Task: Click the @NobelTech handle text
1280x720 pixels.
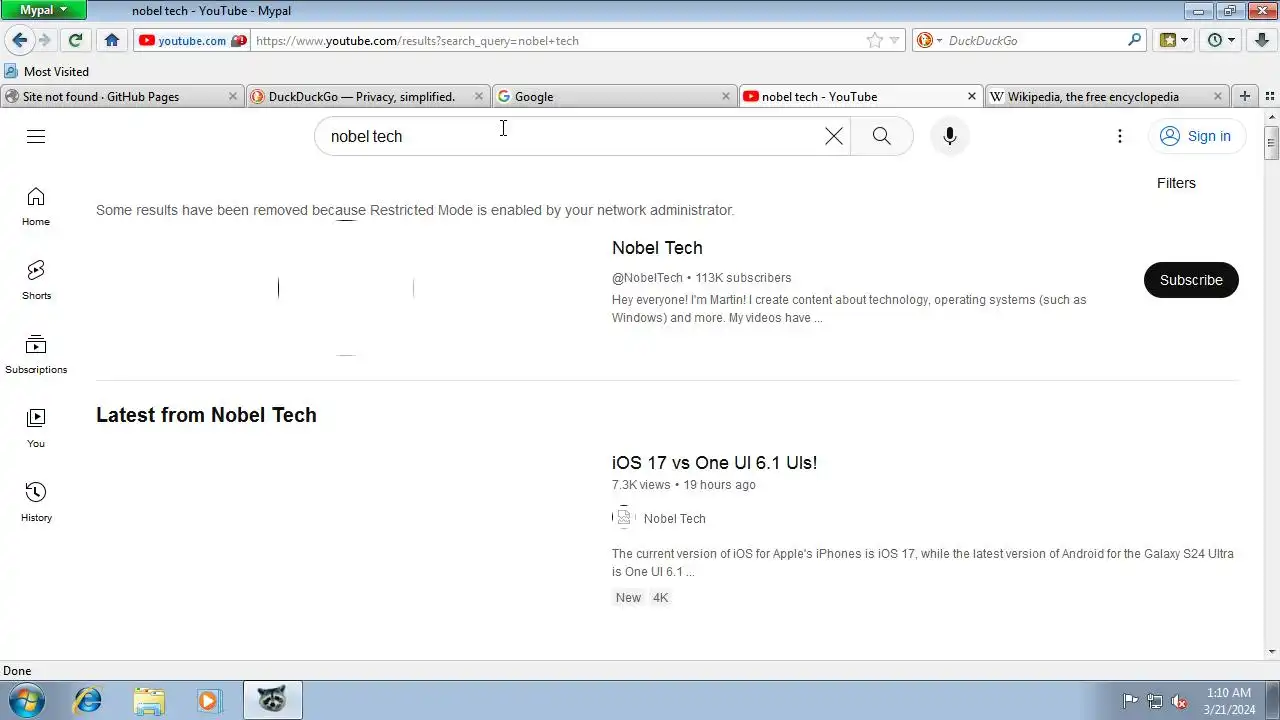Action: (647, 278)
